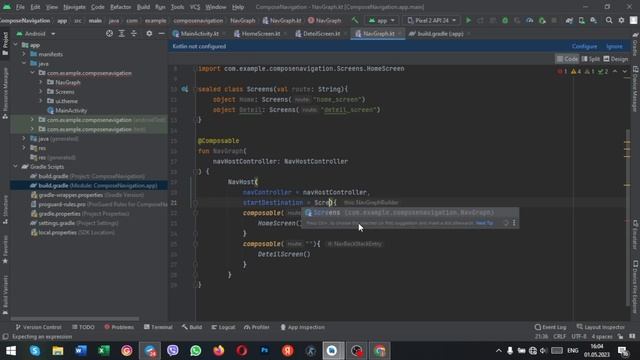Switch to the MainActivity.kt tab
640x360 pixels.
196,34
